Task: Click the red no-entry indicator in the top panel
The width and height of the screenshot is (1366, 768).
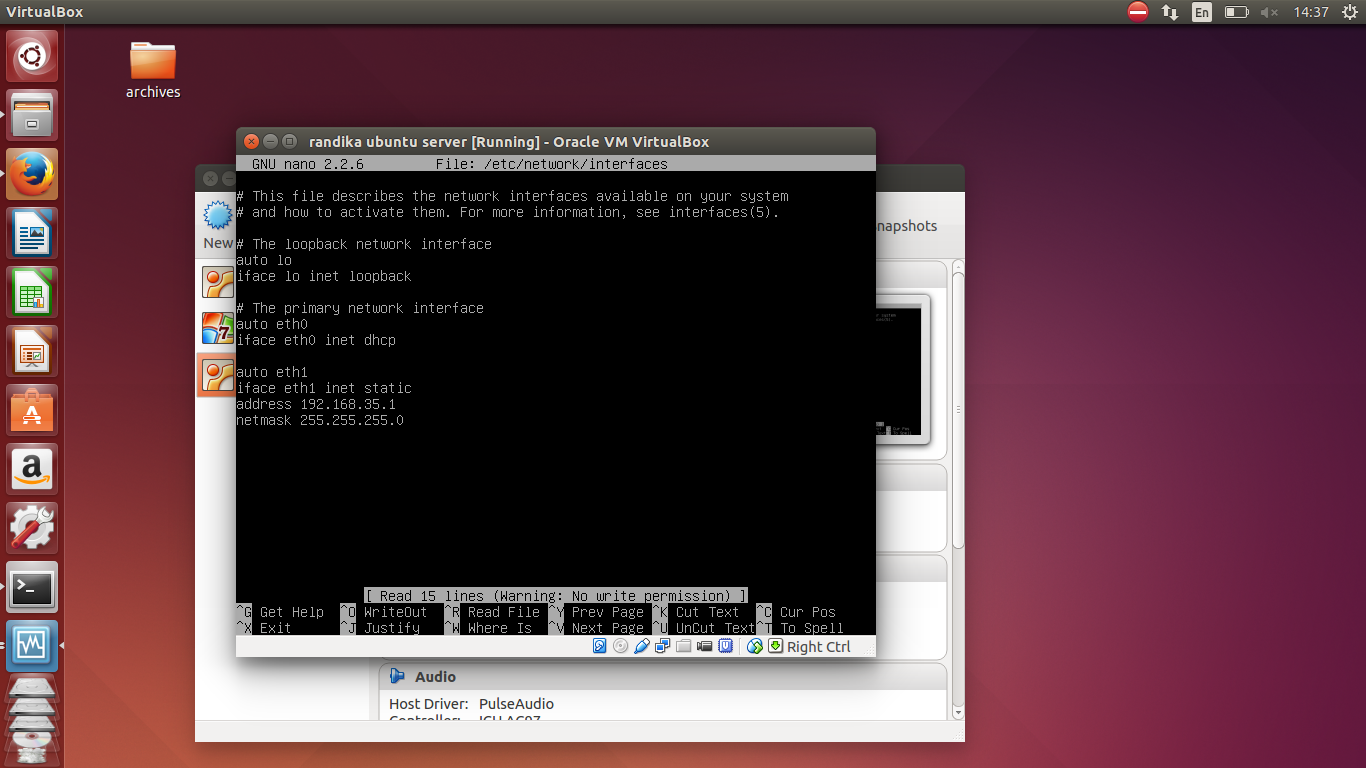Action: point(1138,12)
